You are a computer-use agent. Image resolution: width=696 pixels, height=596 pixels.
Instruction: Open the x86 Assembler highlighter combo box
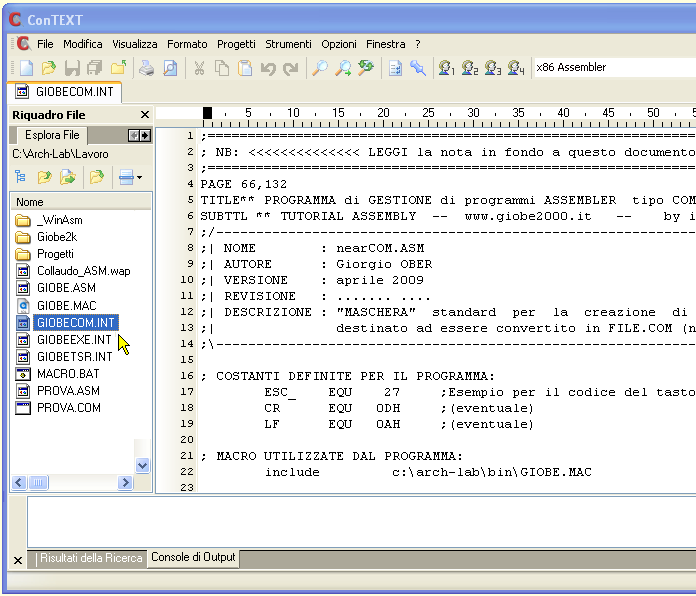[x=615, y=67]
